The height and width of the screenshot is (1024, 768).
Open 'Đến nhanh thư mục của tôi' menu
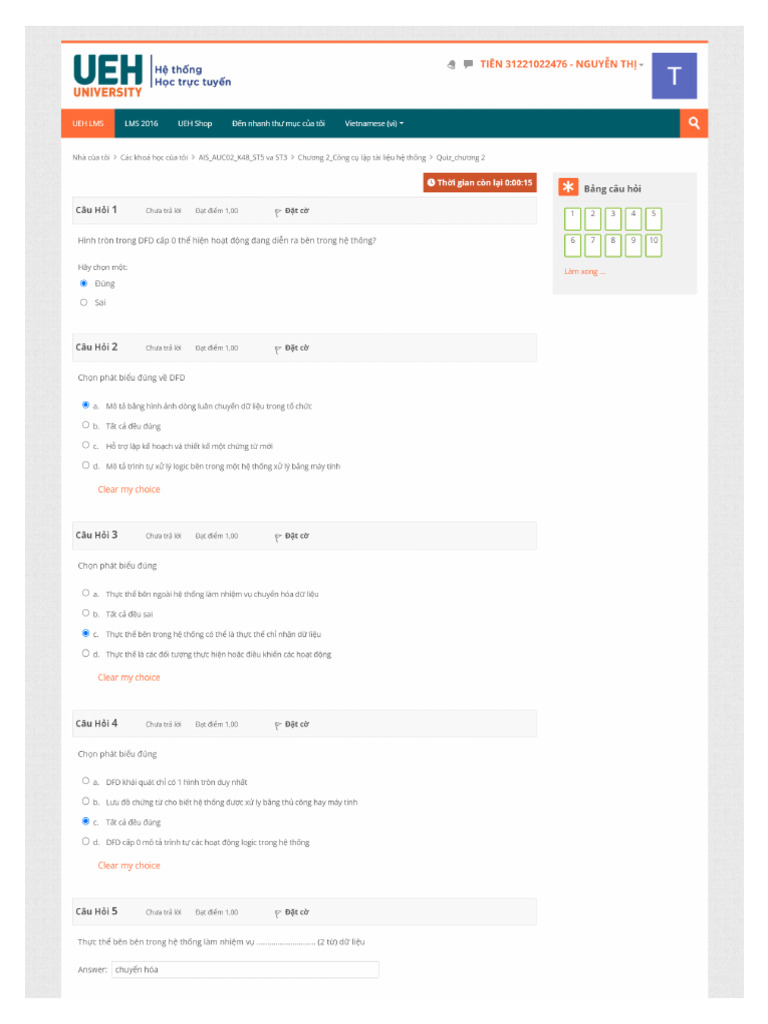(278, 123)
